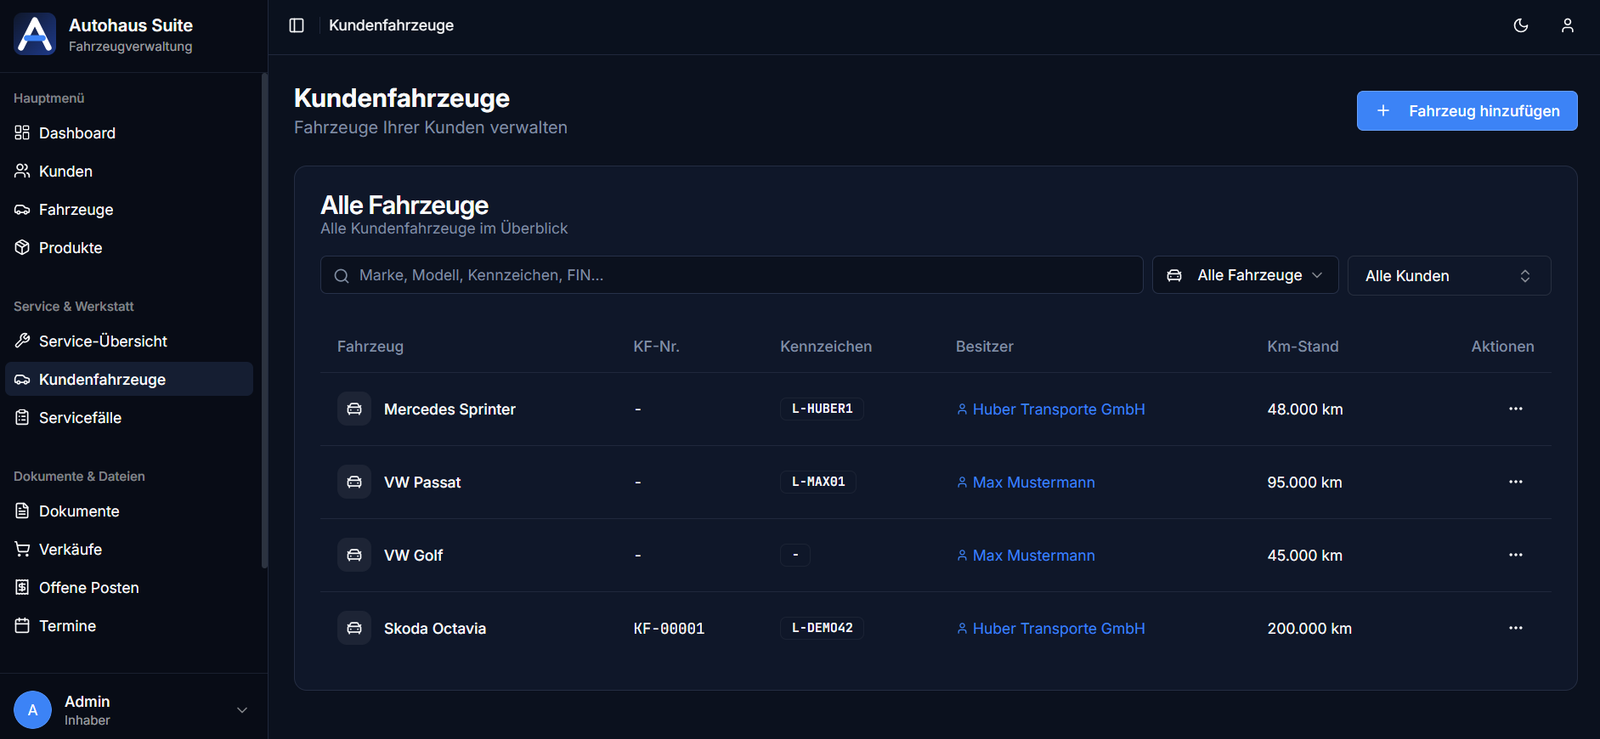The image size is (1600, 739).
Task: Expand the Admin account chevron
Action: (x=242, y=710)
